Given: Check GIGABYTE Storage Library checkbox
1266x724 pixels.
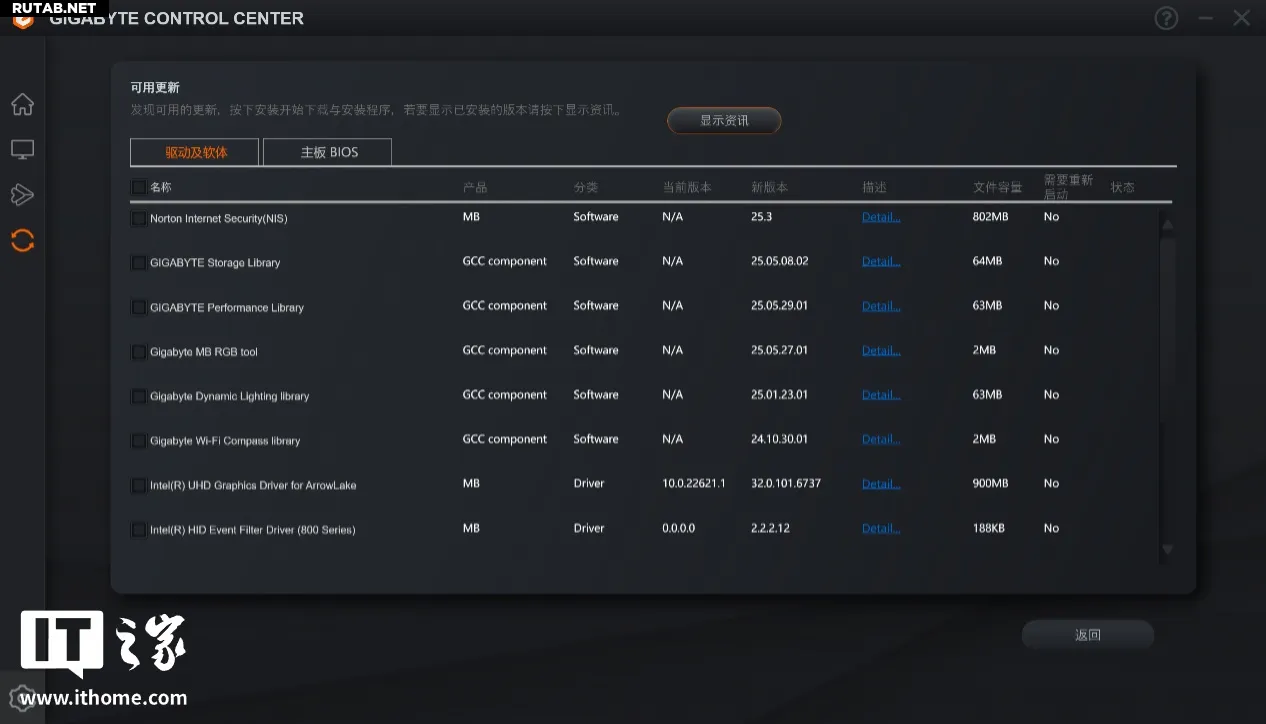Looking at the screenshot, I should click(139, 263).
